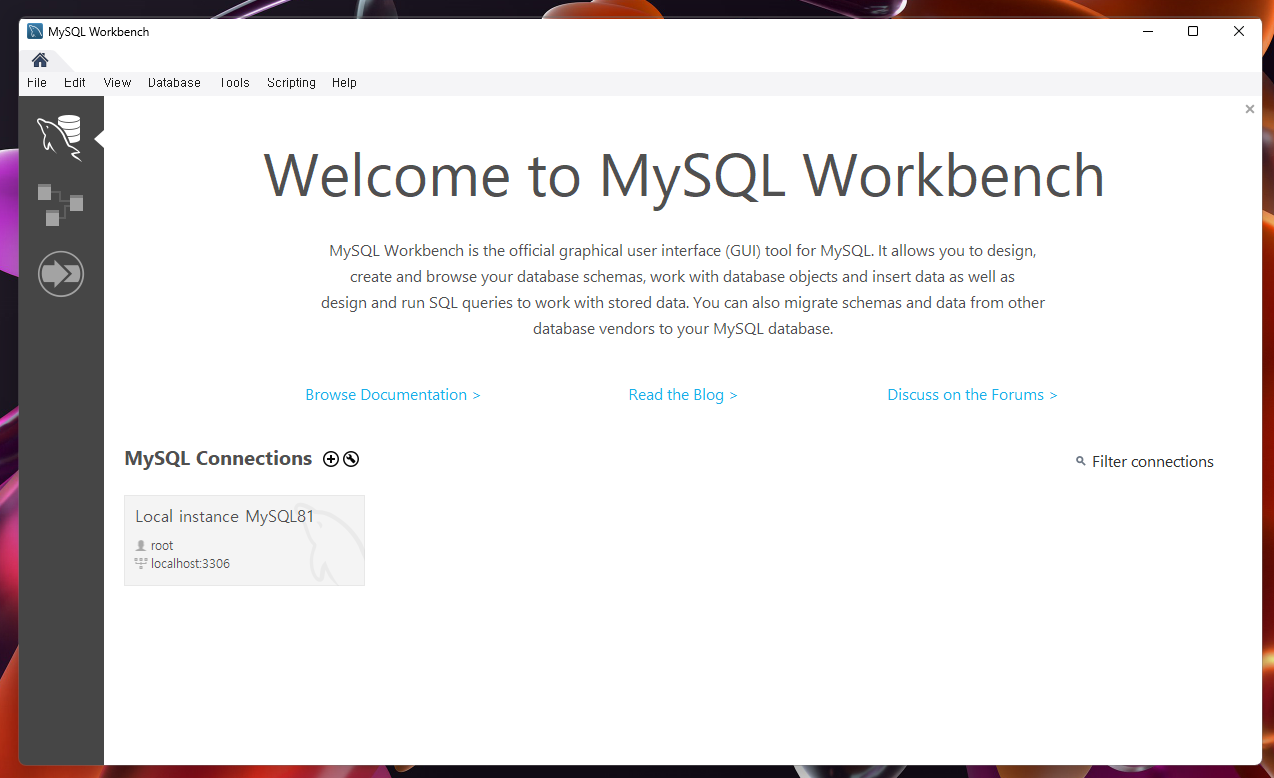Image resolution: width=1274 pixels, height=778 pixels.
Task: Open the View menu
Action: coord(117,83)
